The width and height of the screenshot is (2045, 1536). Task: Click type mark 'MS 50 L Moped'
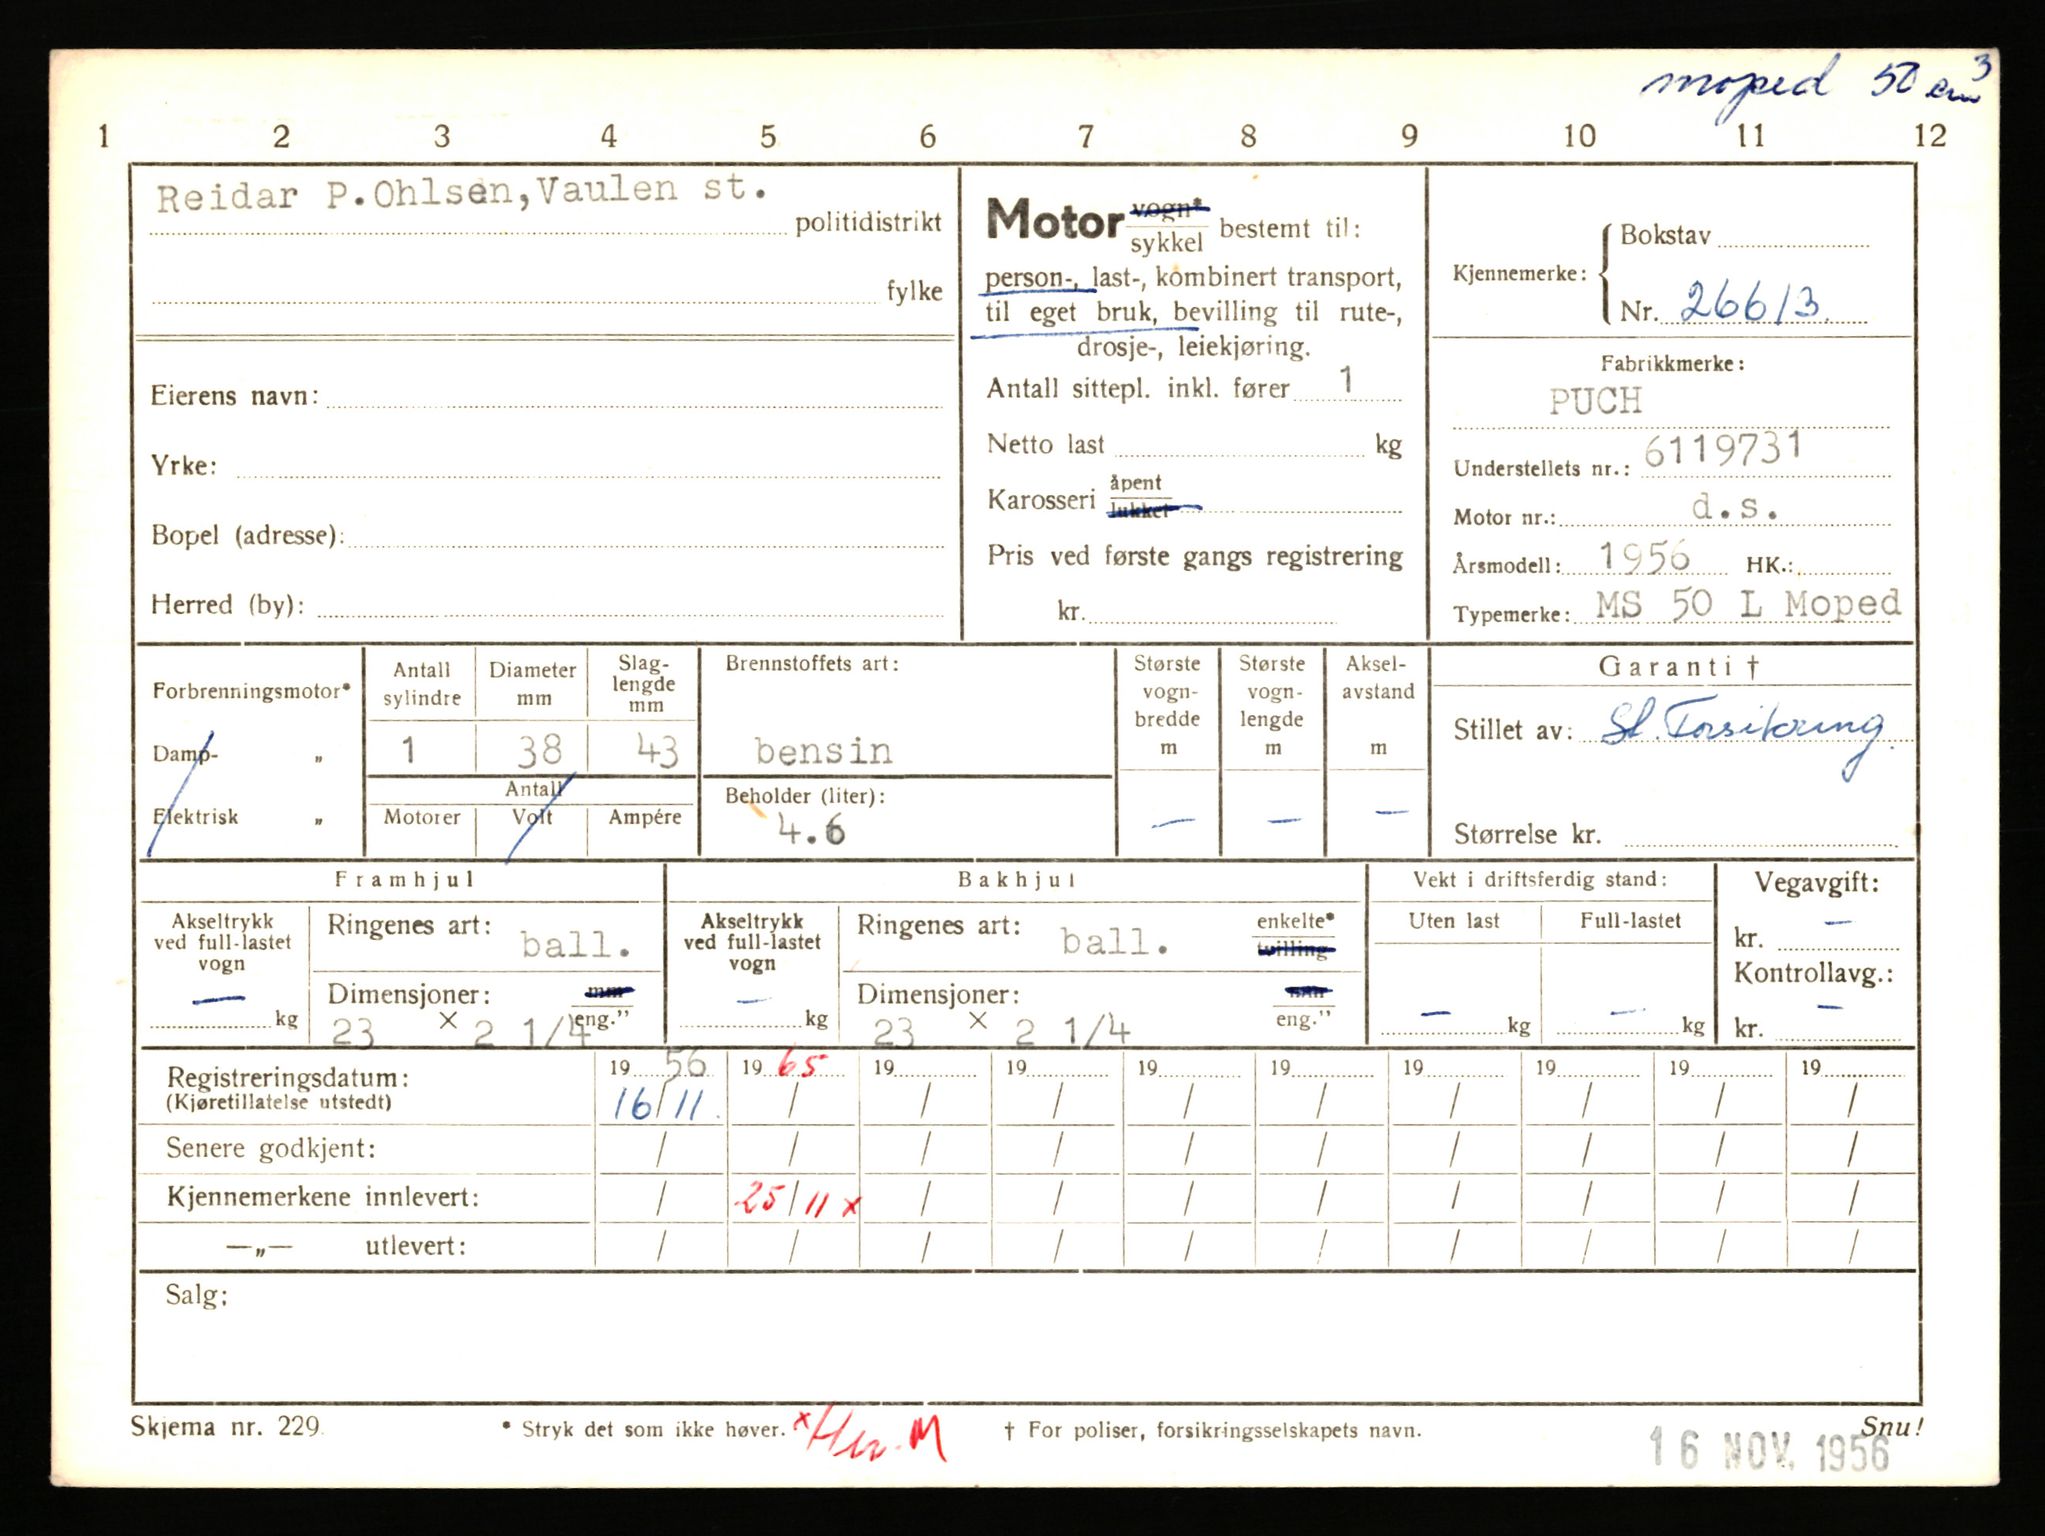pyautogui.click(x=1747, y=603)
